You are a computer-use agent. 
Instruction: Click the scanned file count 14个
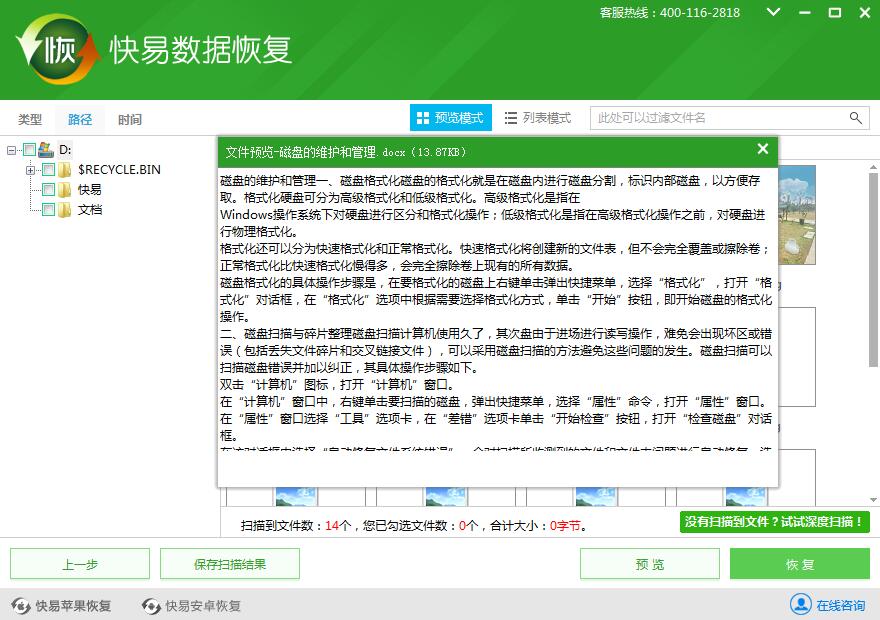pos(338,526)
